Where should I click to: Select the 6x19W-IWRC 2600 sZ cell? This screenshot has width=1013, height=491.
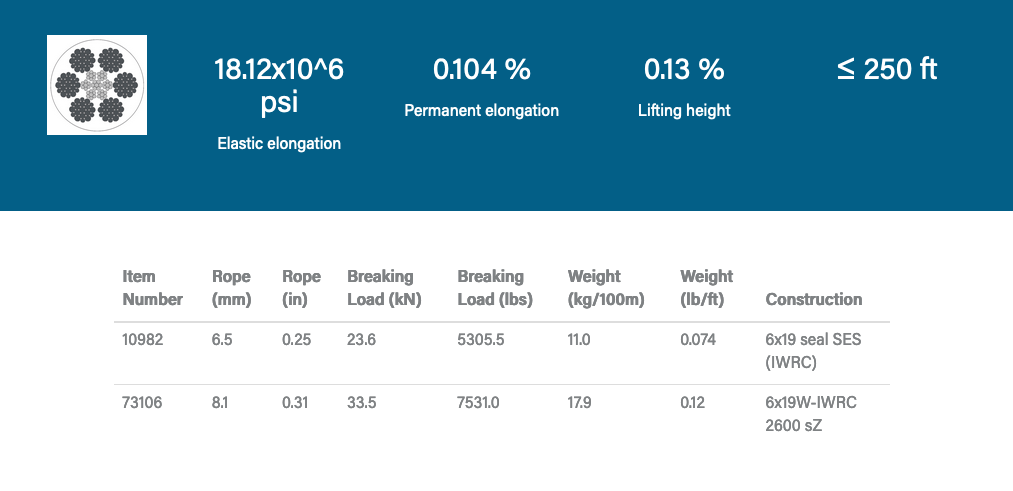point(811,415)
